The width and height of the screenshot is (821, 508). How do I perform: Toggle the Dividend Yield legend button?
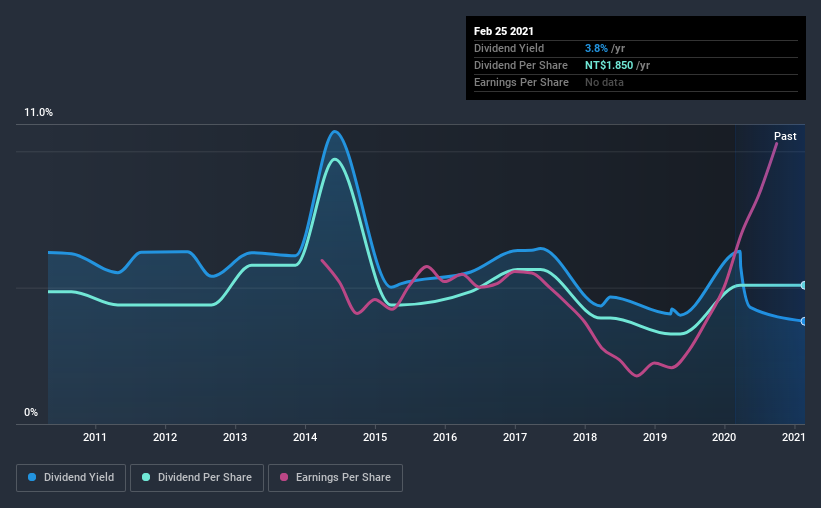click(x=71, y=478)
